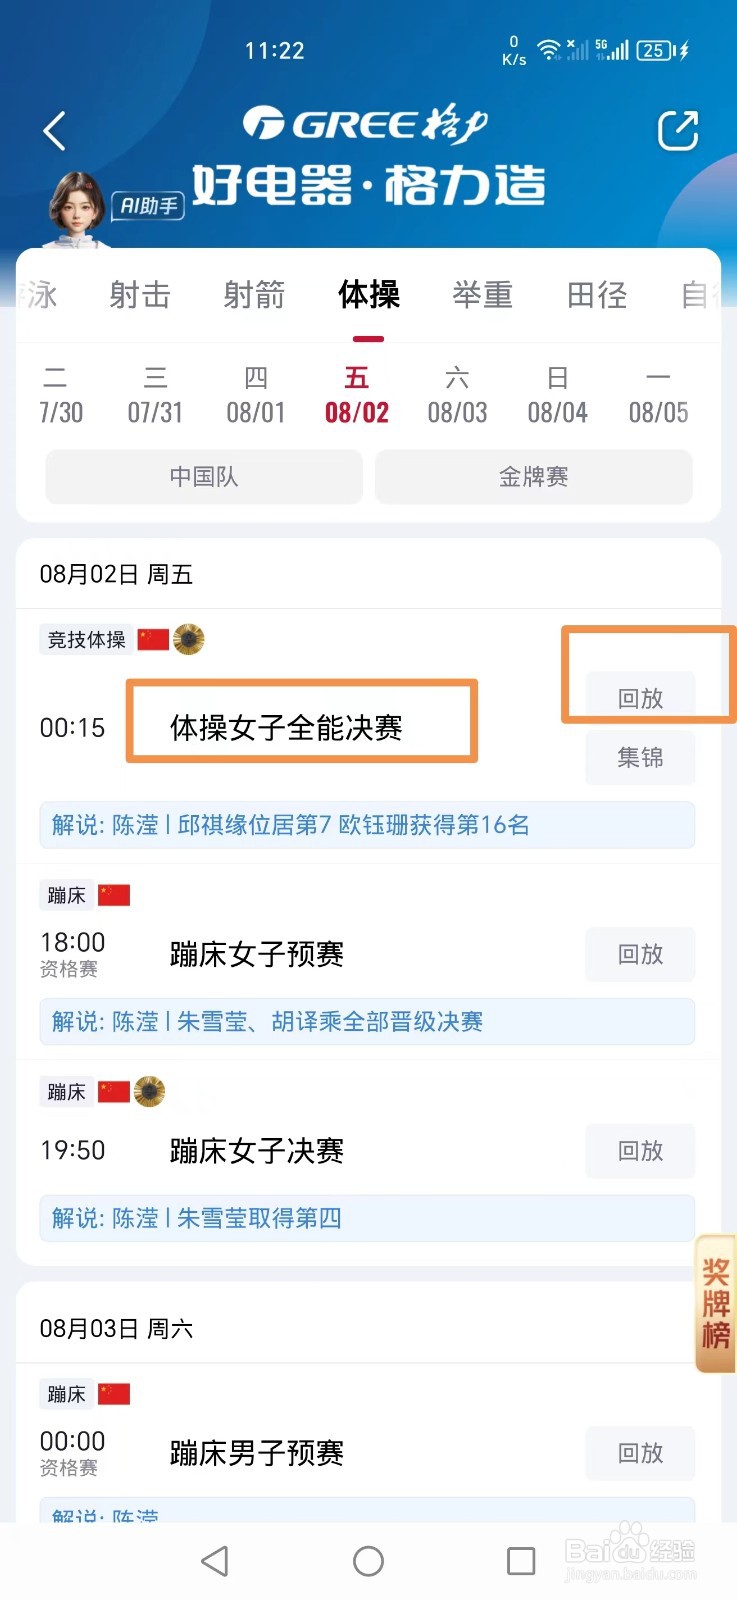Watch 回放 for 蹦床女子决赛
737x1600 pixels.
pos(640,1151)
